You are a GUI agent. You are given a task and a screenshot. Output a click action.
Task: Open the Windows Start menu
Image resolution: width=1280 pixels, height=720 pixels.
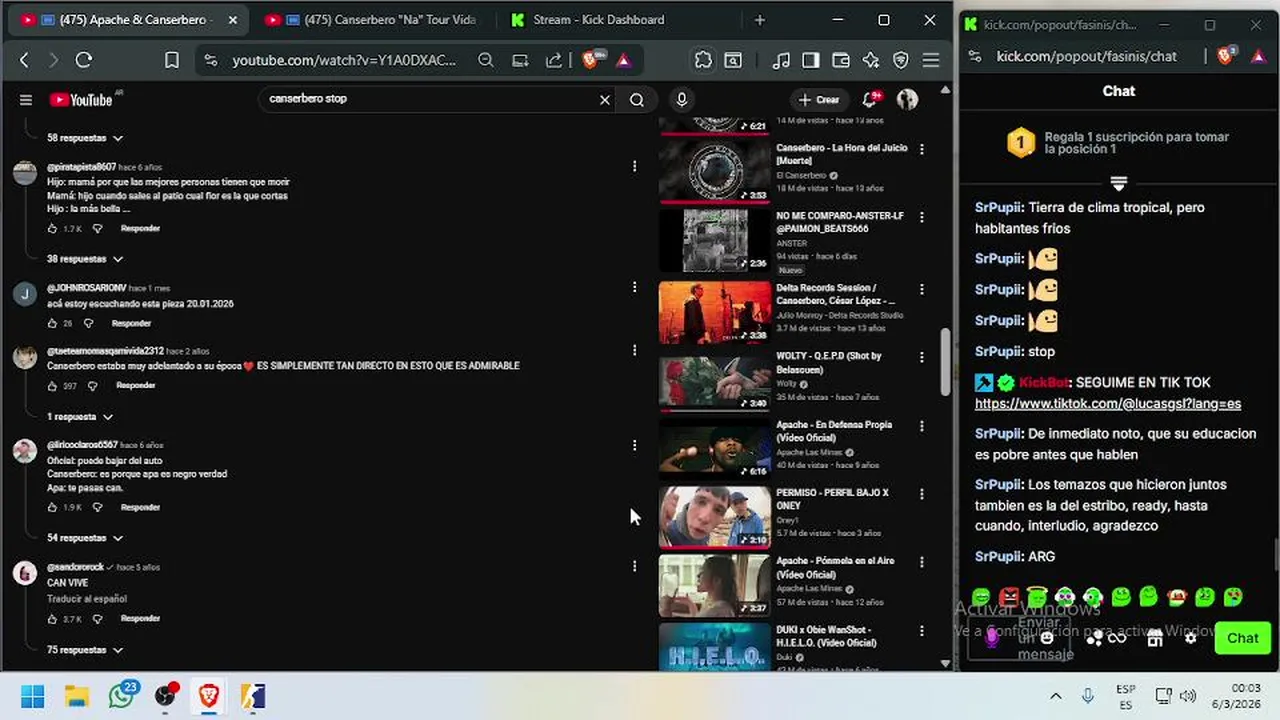click(32, 696)
